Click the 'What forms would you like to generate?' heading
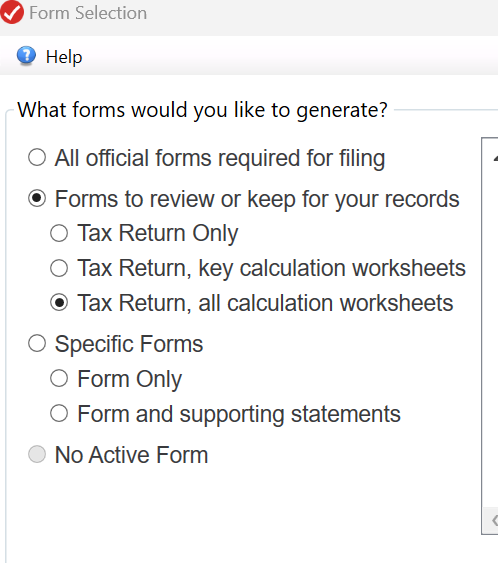 click(203, 110)
